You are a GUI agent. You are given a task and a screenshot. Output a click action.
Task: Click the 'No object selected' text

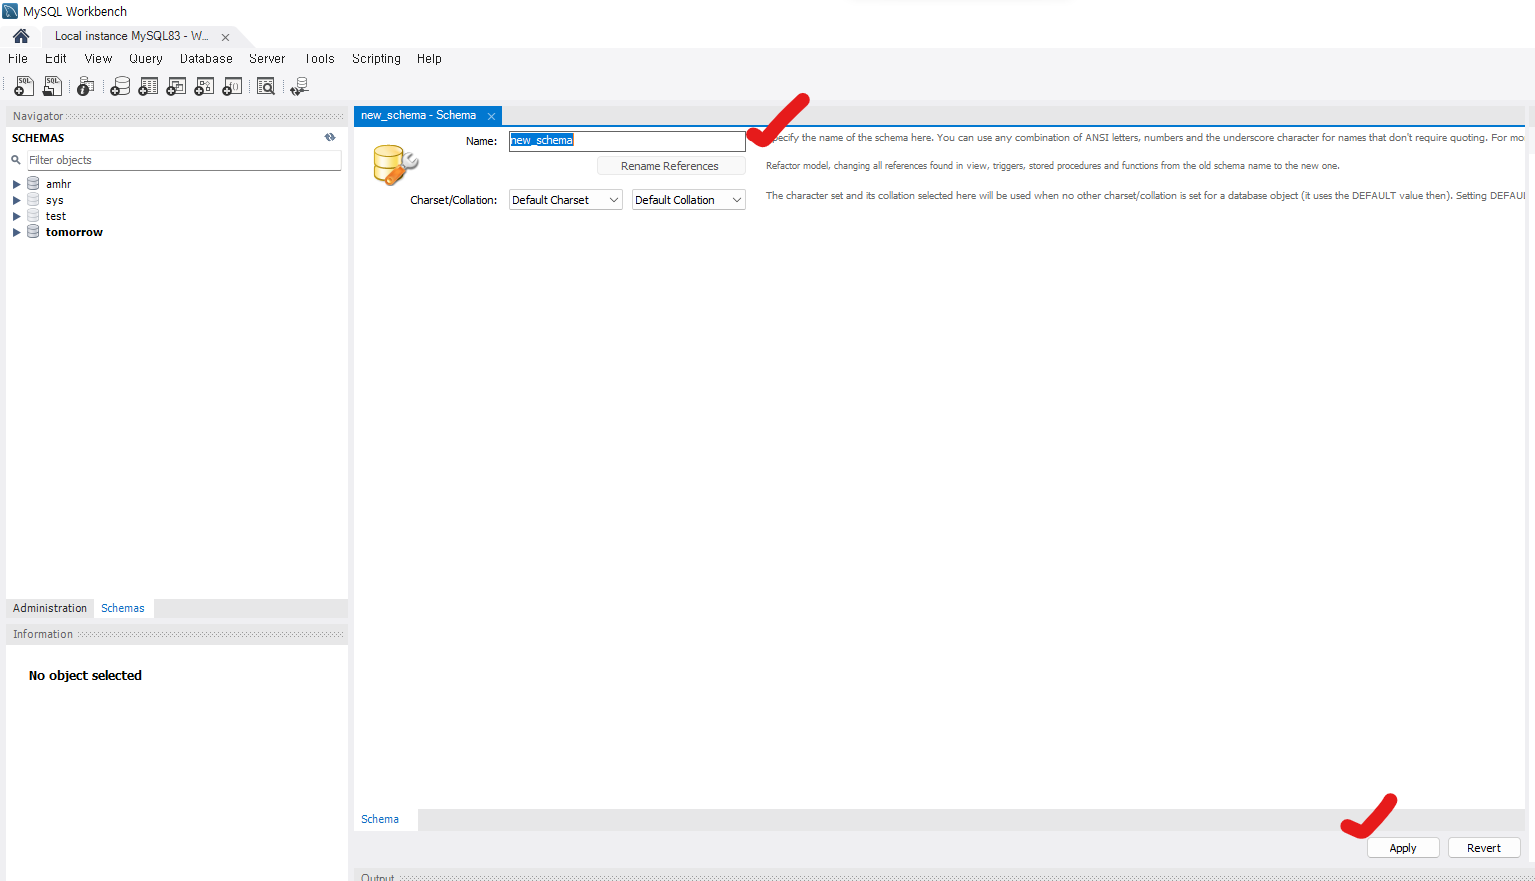pos(85,676)
